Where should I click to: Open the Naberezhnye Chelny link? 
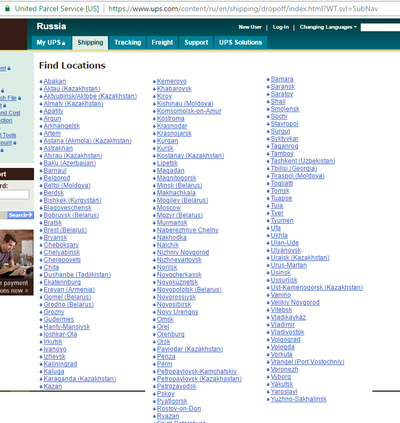click(x=188, y=230)
